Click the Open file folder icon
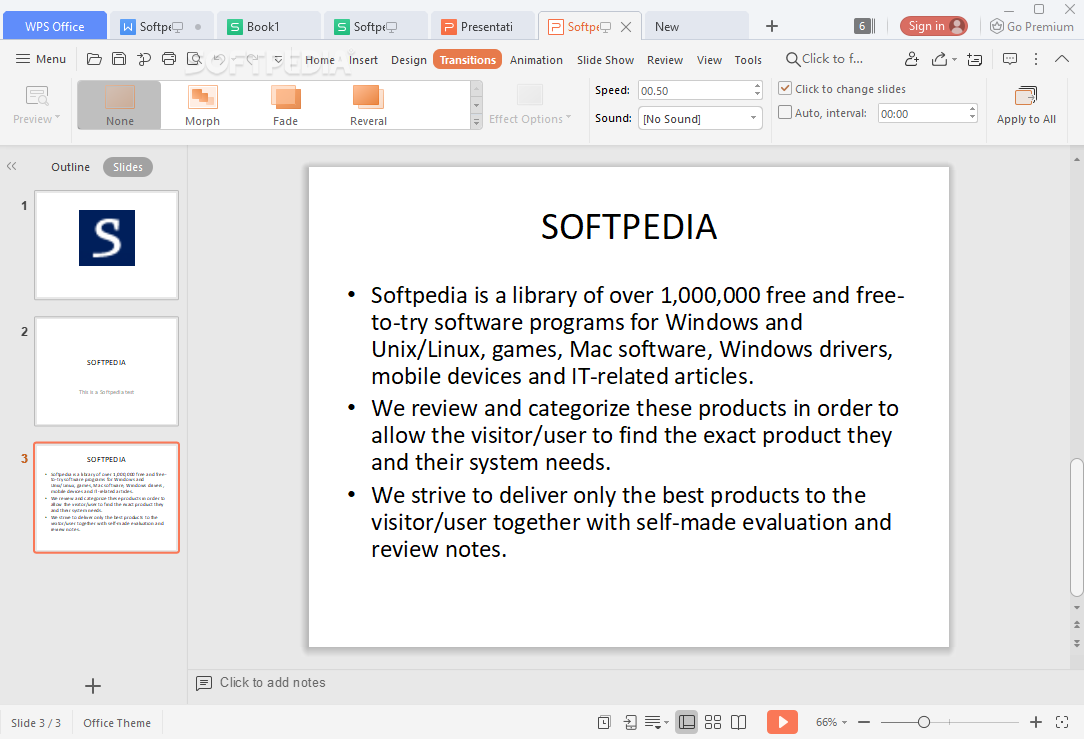The image size is (1084, 739). point(94,59)
